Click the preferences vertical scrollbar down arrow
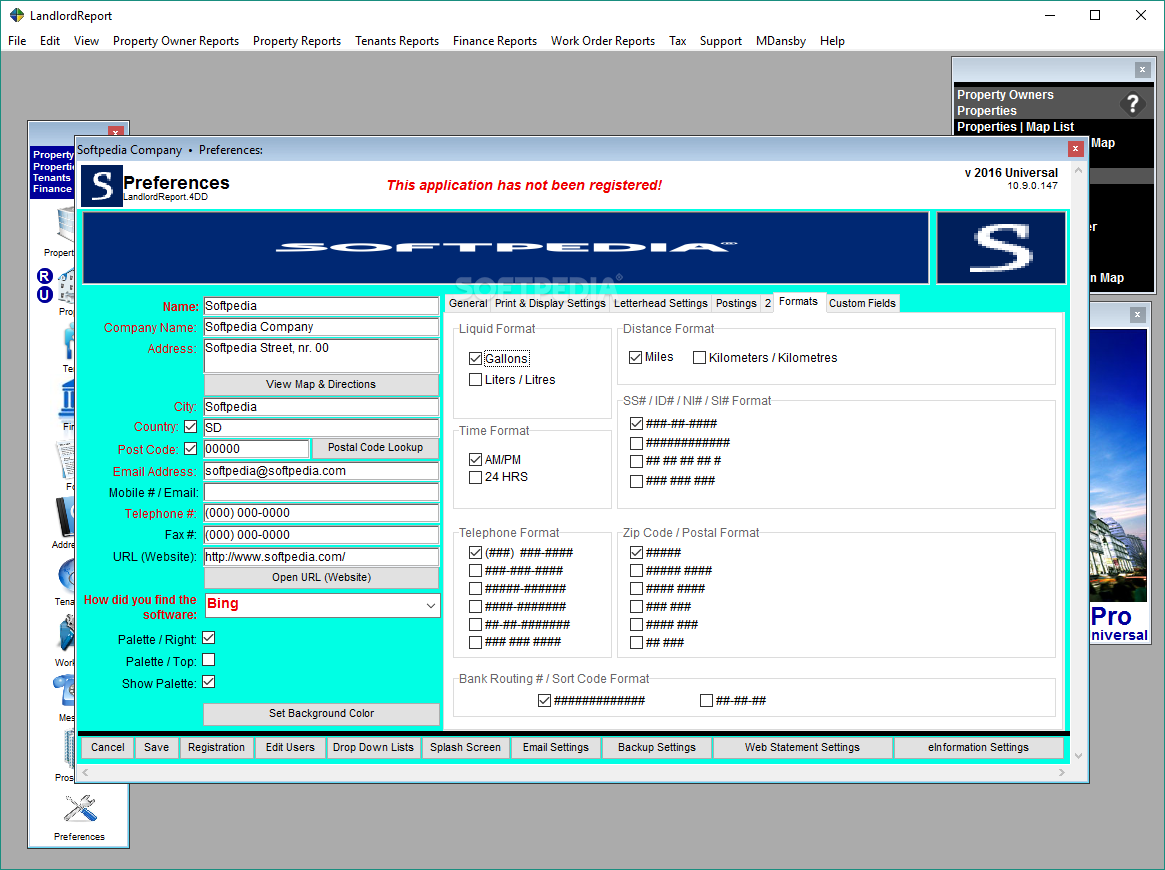 pos(1078,756)
